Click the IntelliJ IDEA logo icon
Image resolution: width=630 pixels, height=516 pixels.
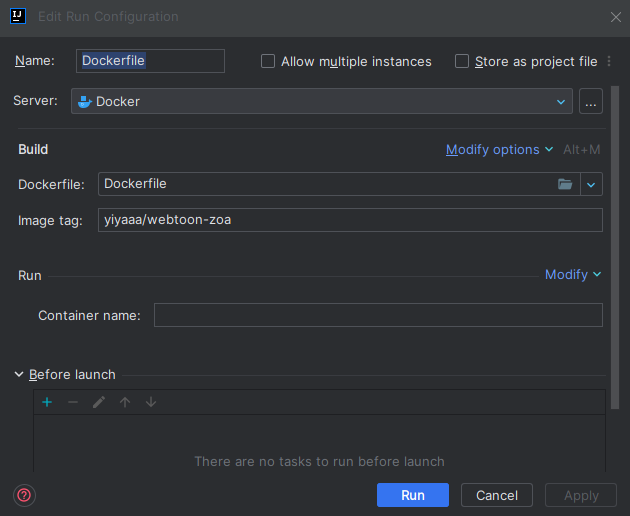pyautogui.click(x=18, y=16)
